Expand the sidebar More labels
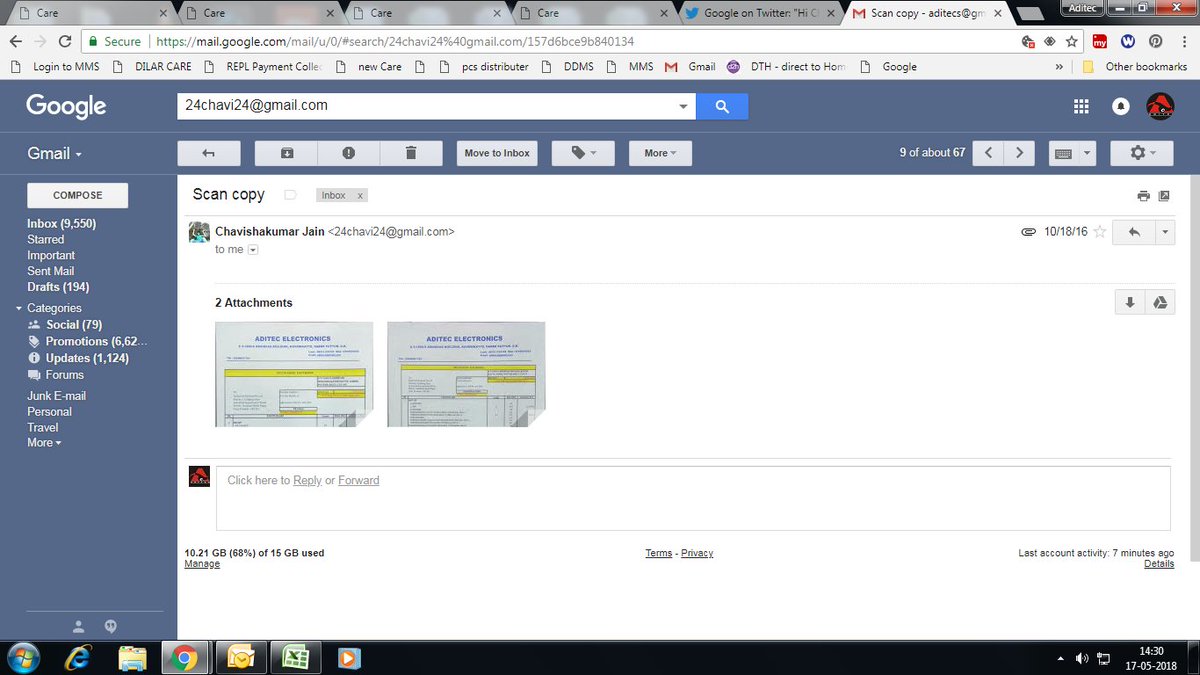Viewport: 1200px width, 675px height. click(44, 442)
